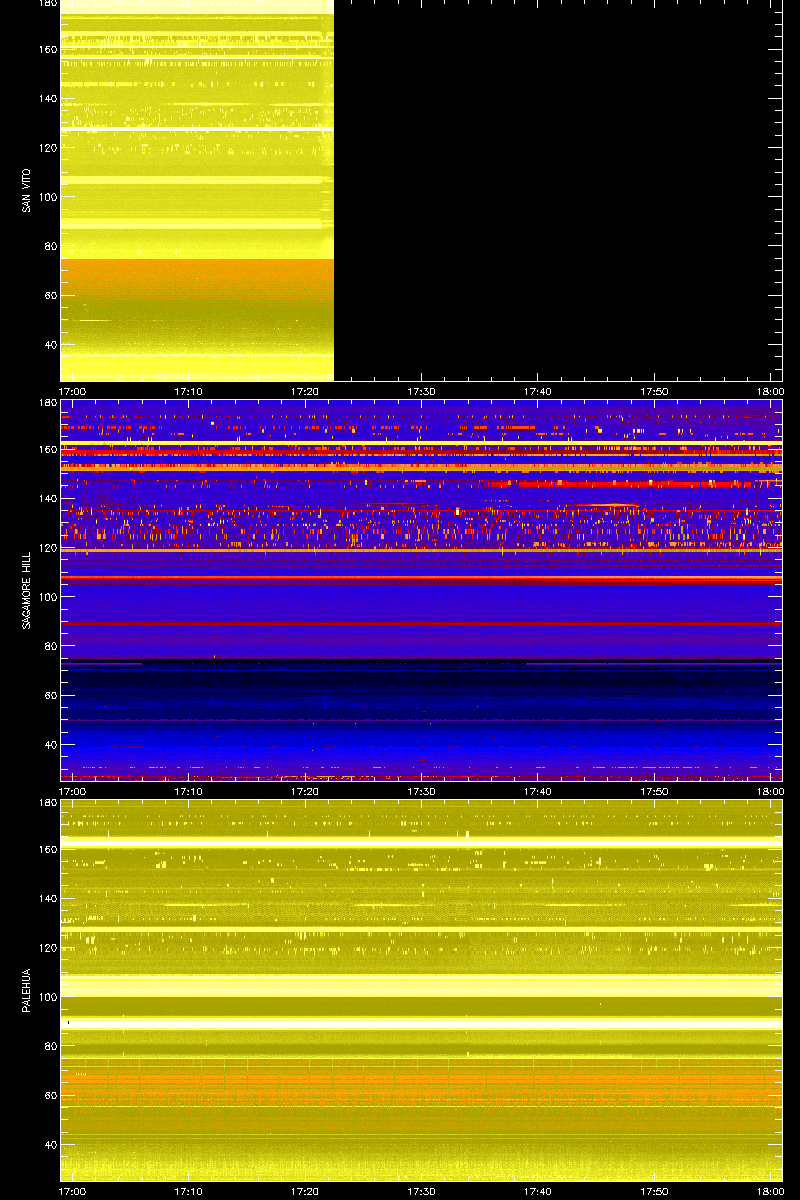The width and height of the screenshot is (800, 1200).
Task: Click 18:00 time label under Sagamore Hill plot
Action: pos(771,791)
